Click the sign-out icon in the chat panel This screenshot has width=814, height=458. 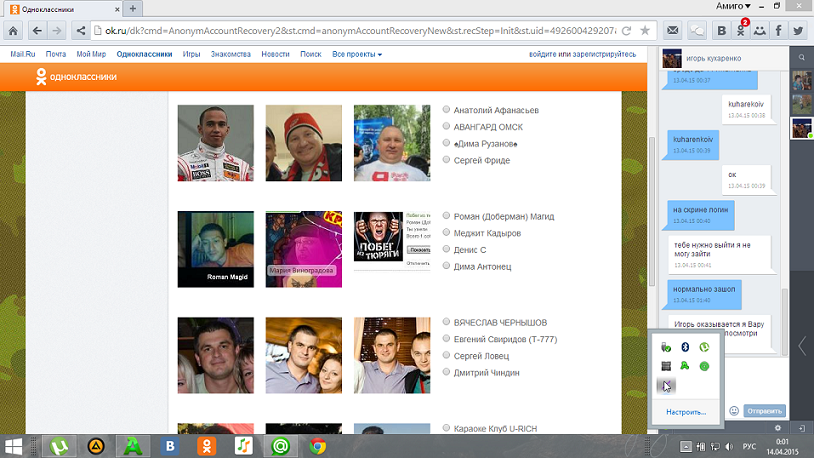click(x=802, y=428)
